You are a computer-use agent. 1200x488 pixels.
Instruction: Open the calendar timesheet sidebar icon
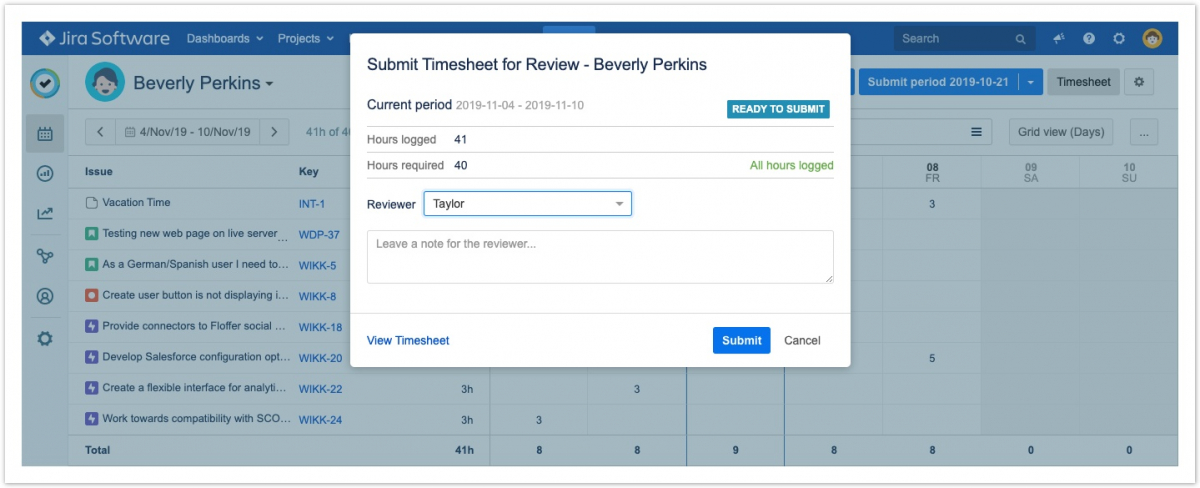45,133
